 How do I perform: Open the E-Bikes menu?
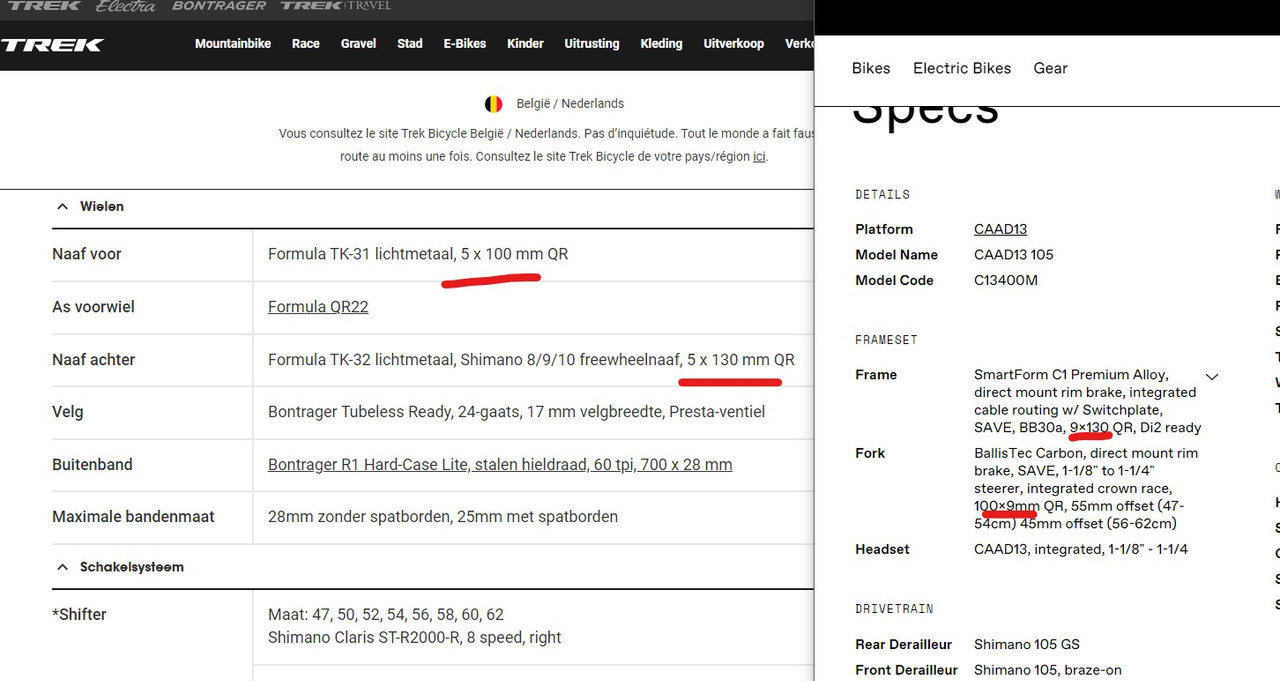(x=465, y=44)
